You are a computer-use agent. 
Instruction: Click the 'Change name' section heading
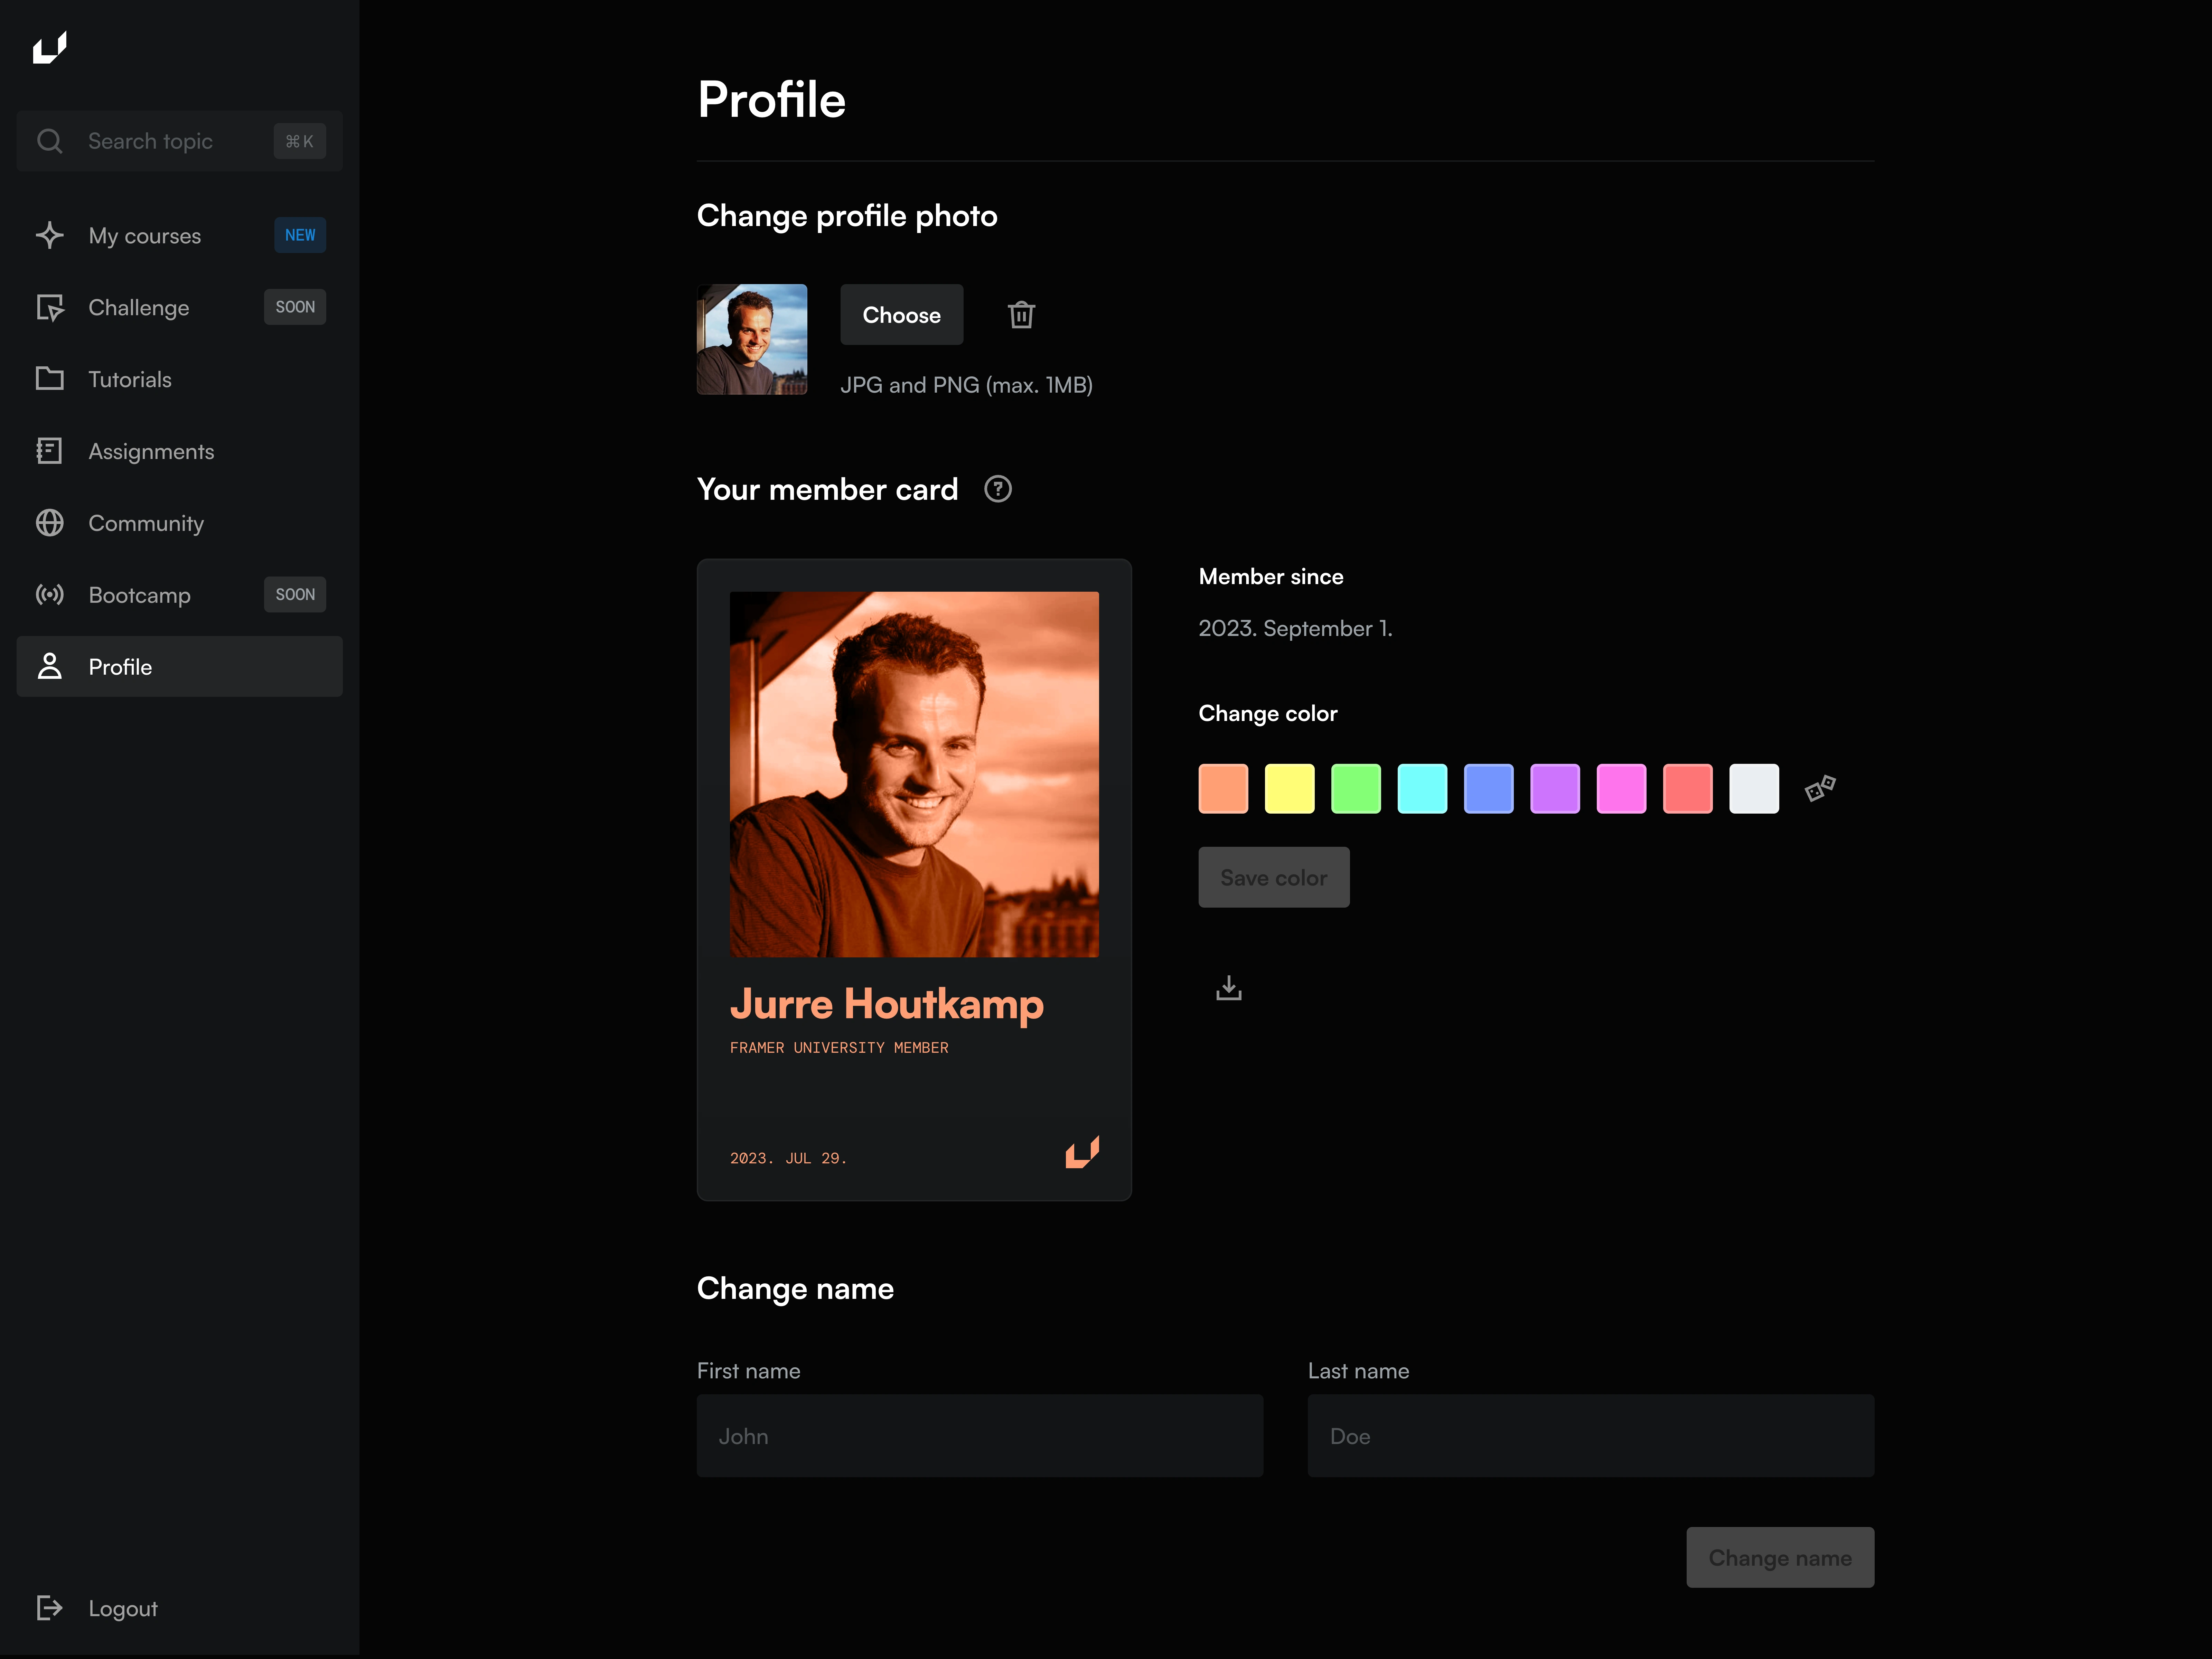(x=795, y=1288)
